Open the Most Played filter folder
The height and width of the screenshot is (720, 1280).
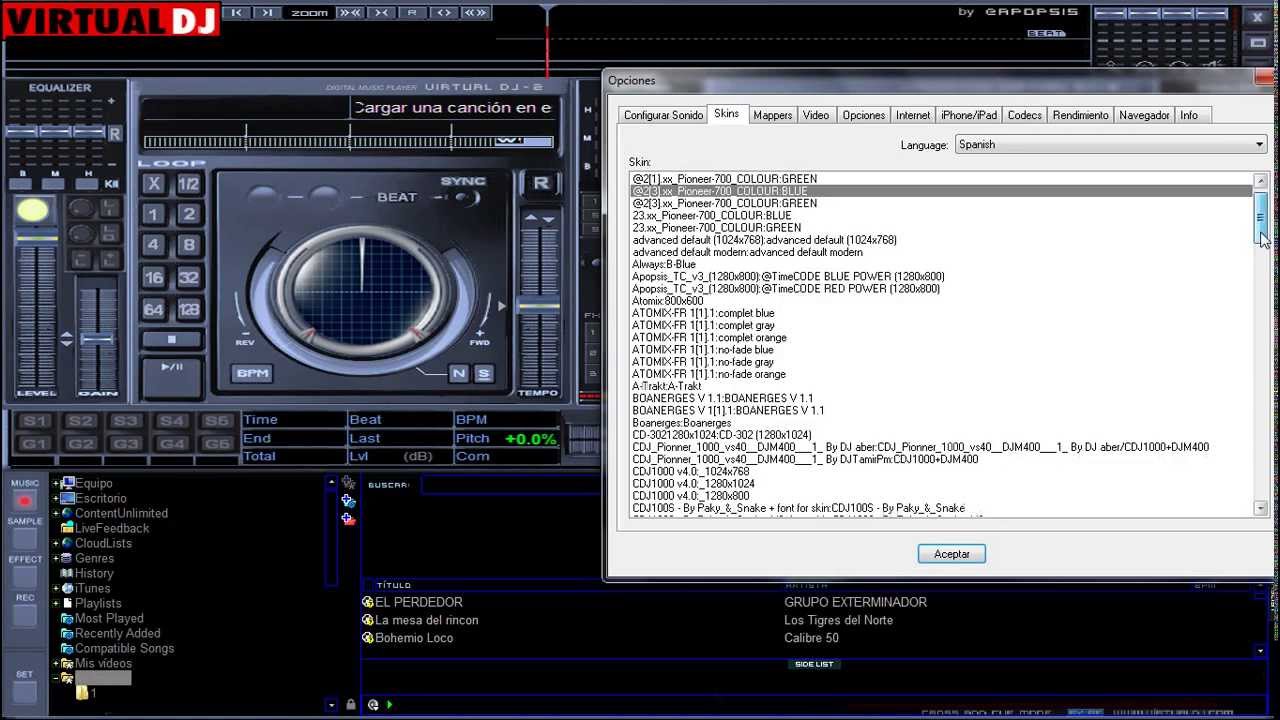109,618
